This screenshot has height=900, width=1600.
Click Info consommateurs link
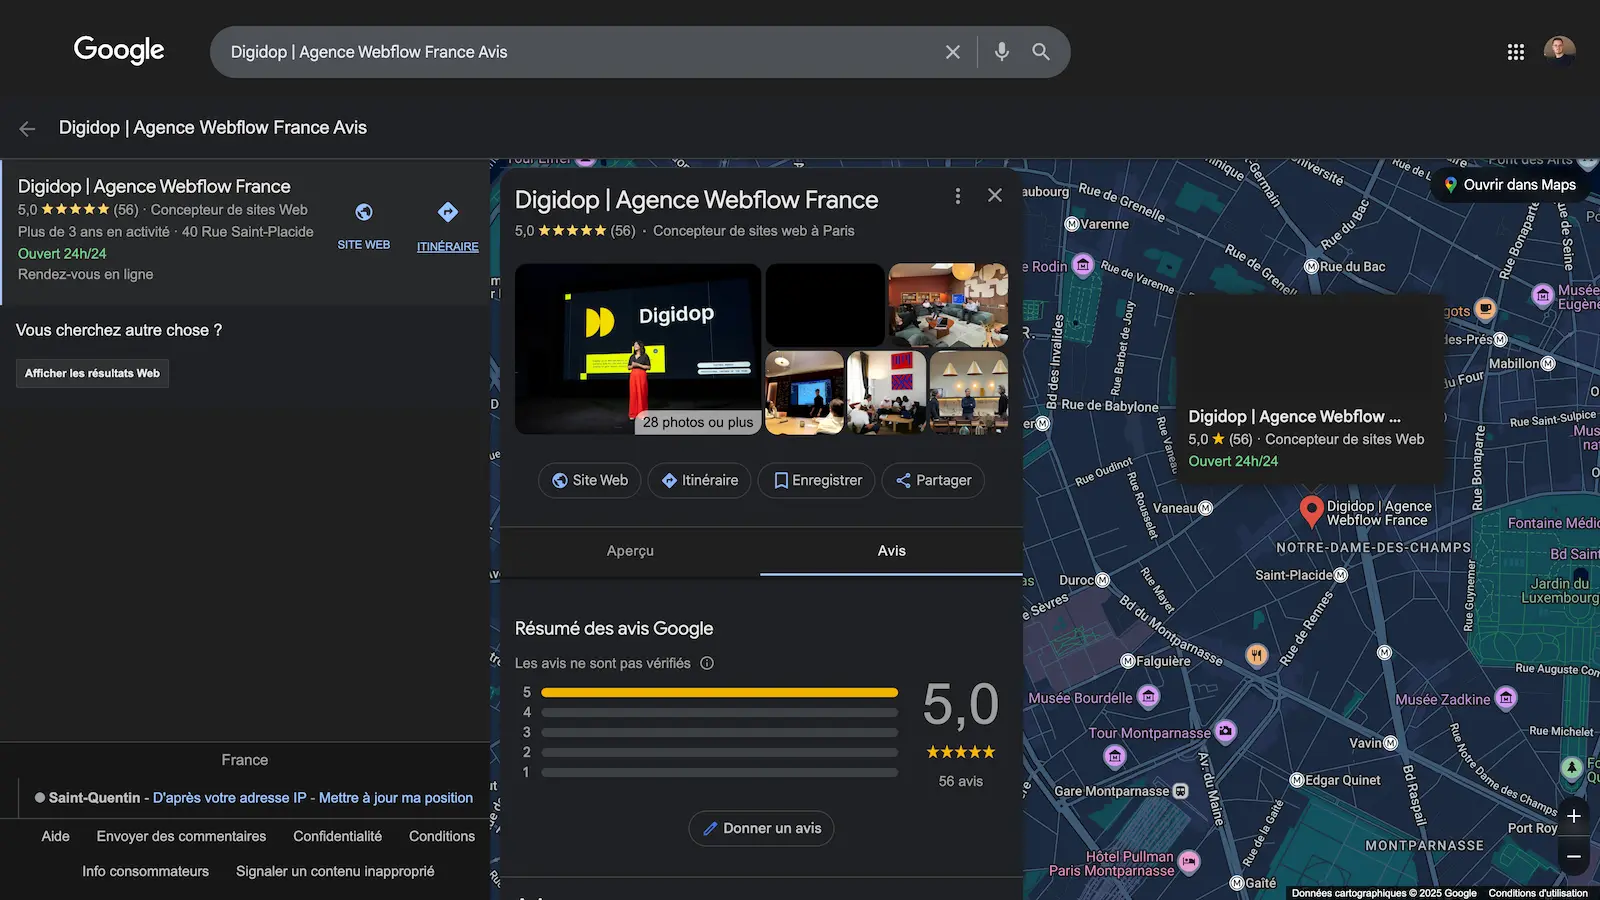coord(146,871)
